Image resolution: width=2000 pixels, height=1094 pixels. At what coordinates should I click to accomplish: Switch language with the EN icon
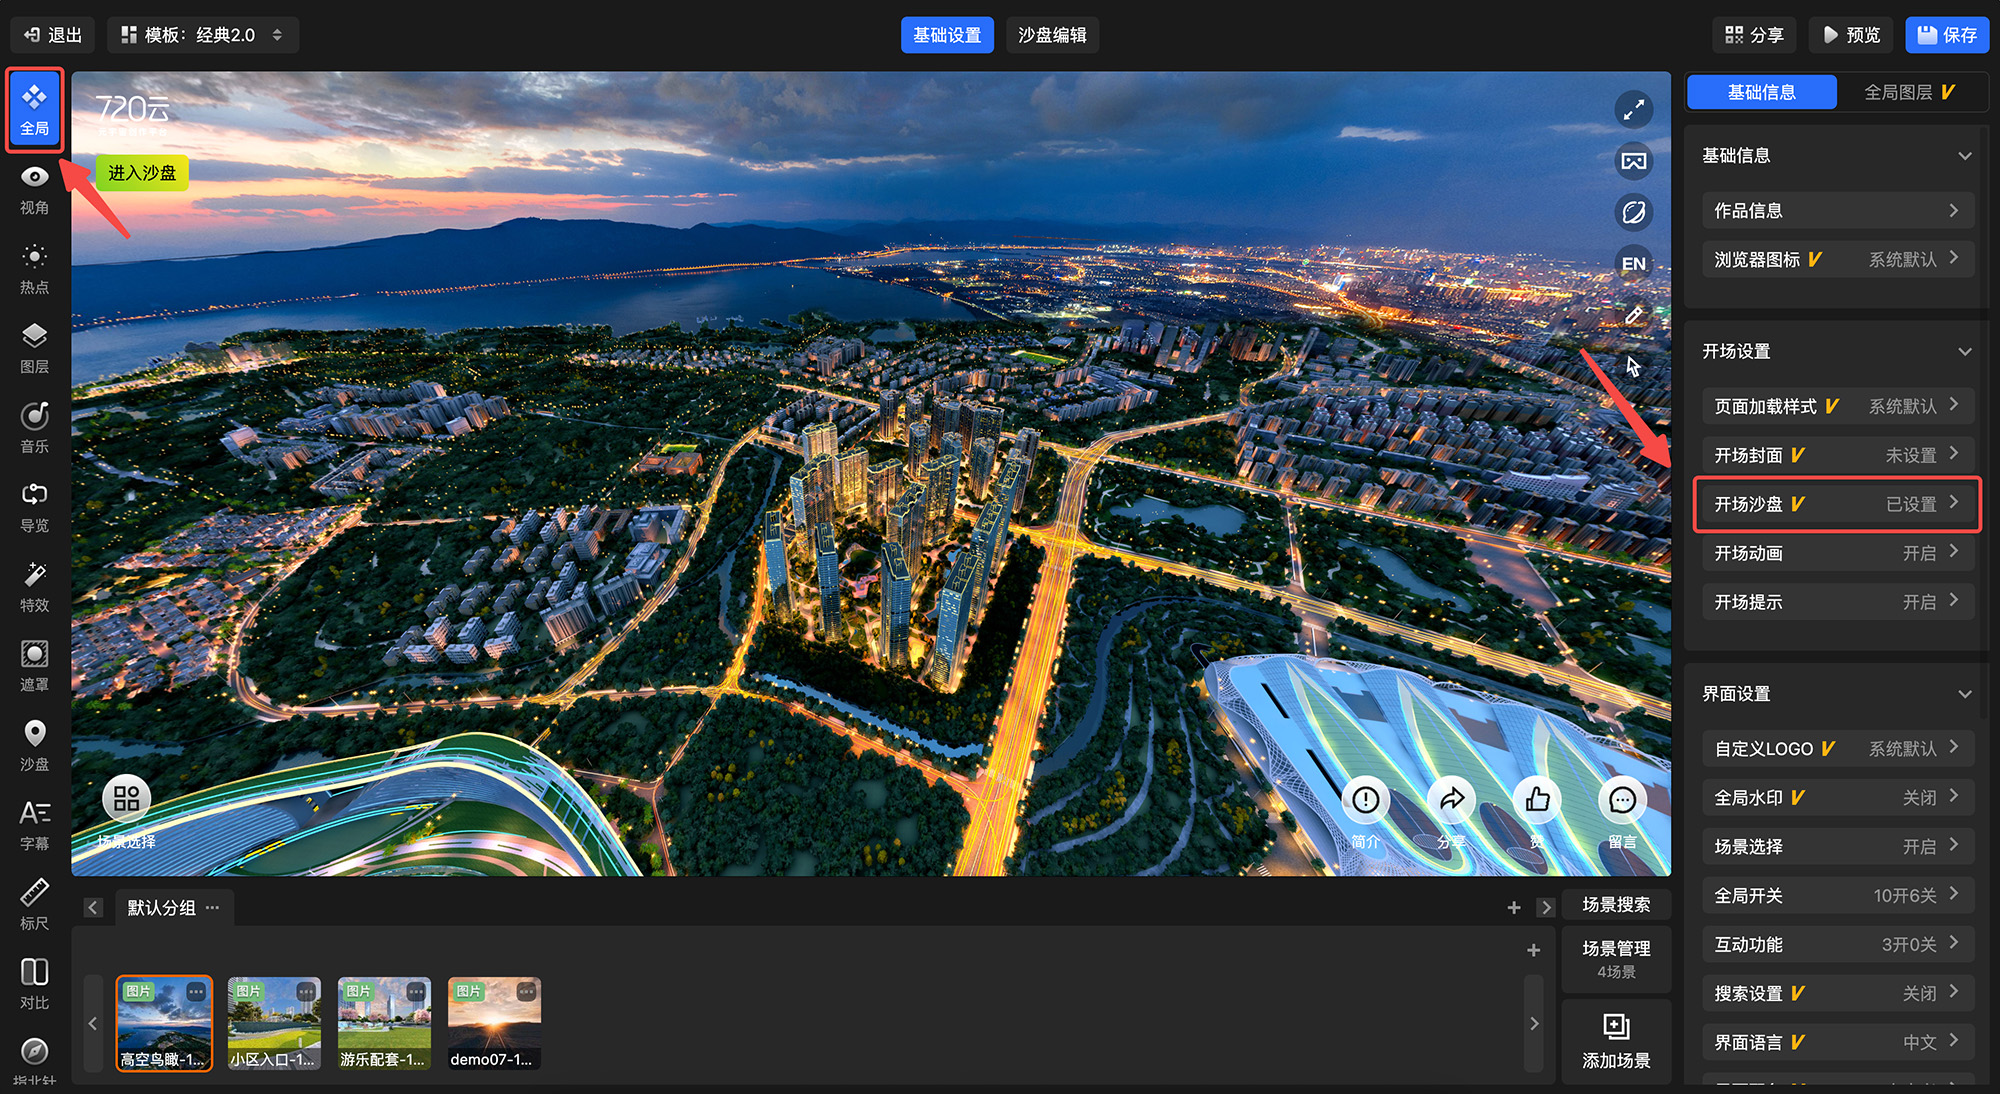[x=1633, y=264]
